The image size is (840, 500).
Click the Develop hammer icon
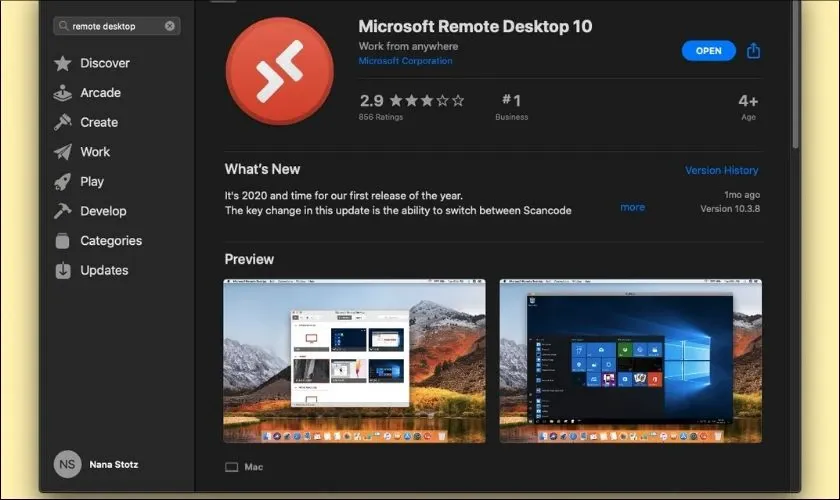click(x=63, y=211)
